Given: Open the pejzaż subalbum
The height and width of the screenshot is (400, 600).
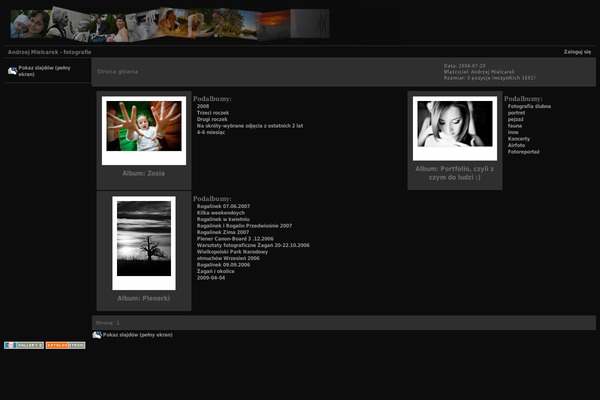Looking at the screenshot, I should [x=515, y=119].
